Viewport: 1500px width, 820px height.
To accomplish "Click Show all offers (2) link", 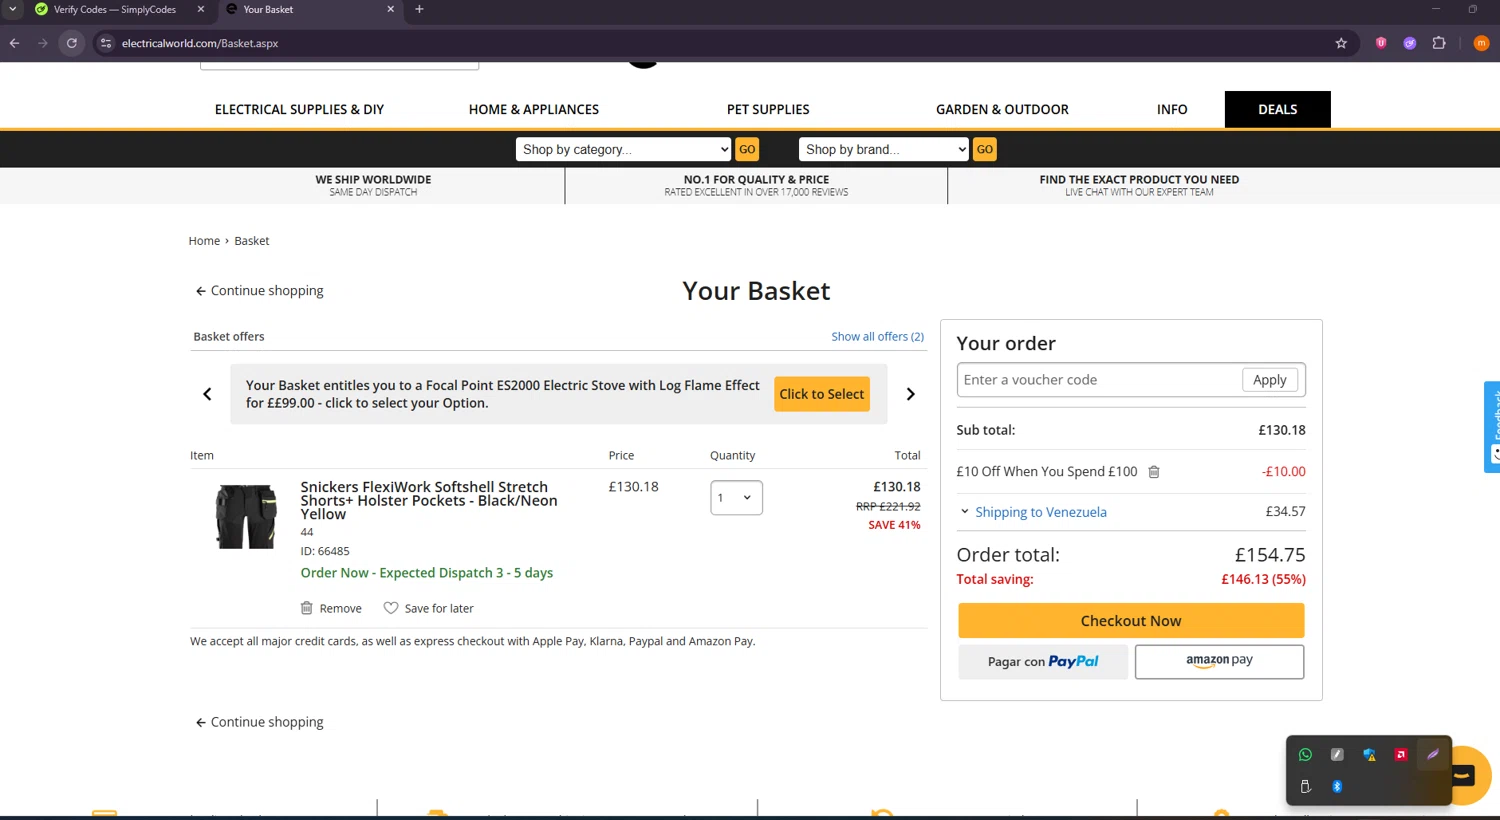I will [877, 337].
